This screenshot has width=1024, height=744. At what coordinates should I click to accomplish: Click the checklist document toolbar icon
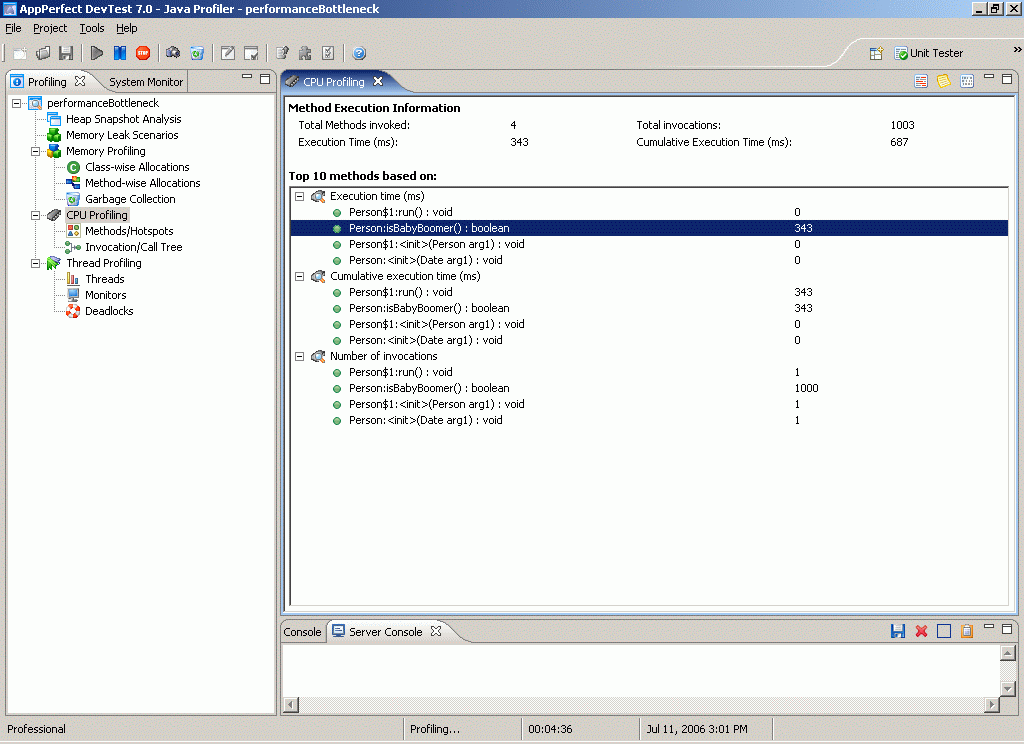click(328, 54)
